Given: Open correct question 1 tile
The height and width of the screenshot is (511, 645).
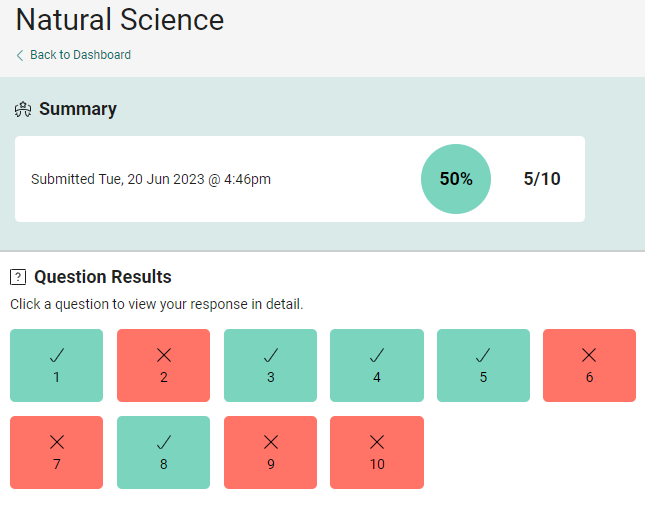Looking at the screenshot, I should pyautogui.click(x=56, y=365).
